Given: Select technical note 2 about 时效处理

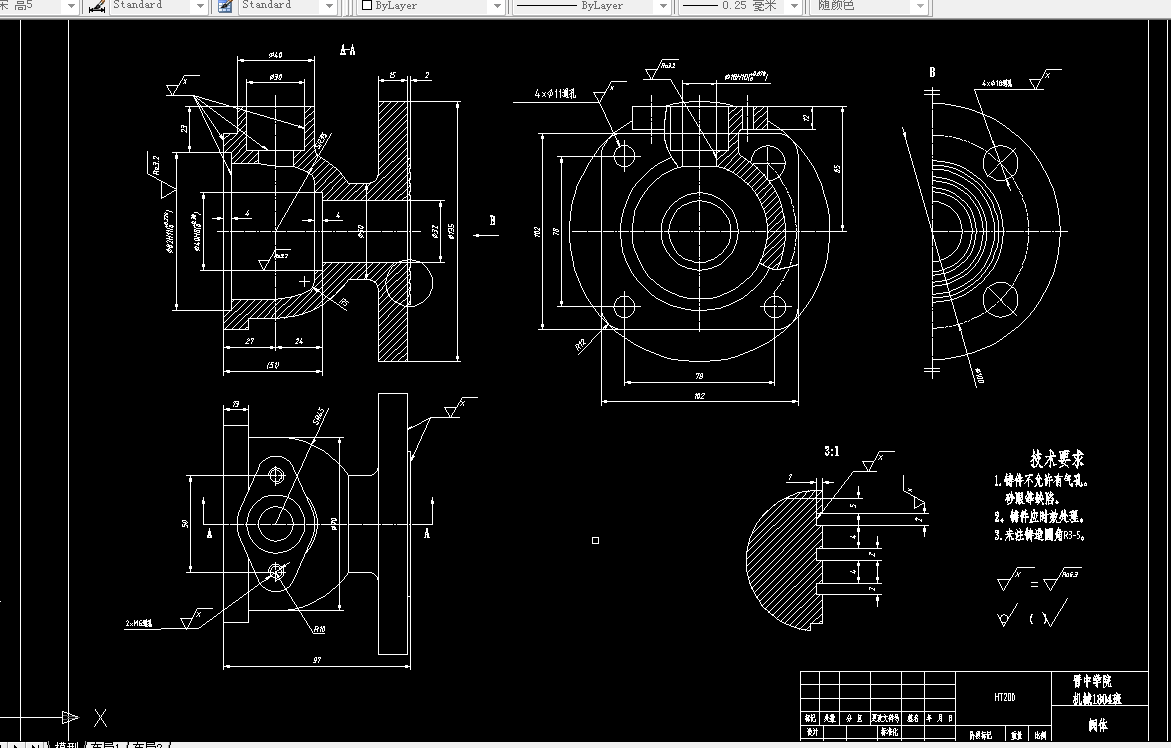Looking at the screenshot, I should click(1039, 517).
